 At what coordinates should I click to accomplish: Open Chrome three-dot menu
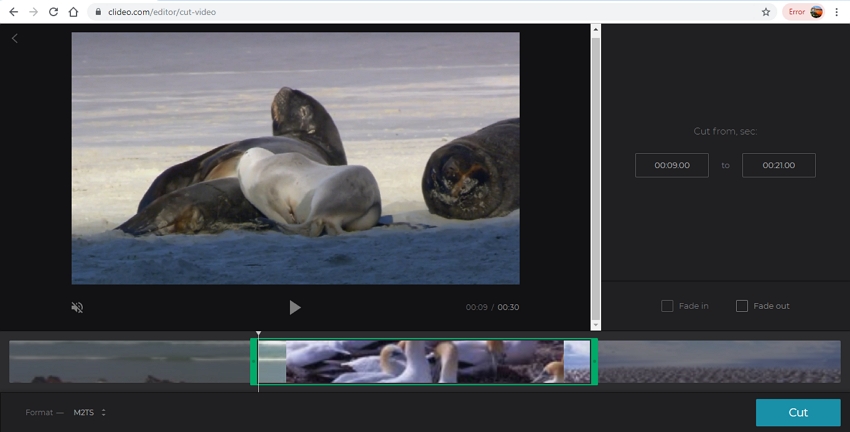(836, 12)
